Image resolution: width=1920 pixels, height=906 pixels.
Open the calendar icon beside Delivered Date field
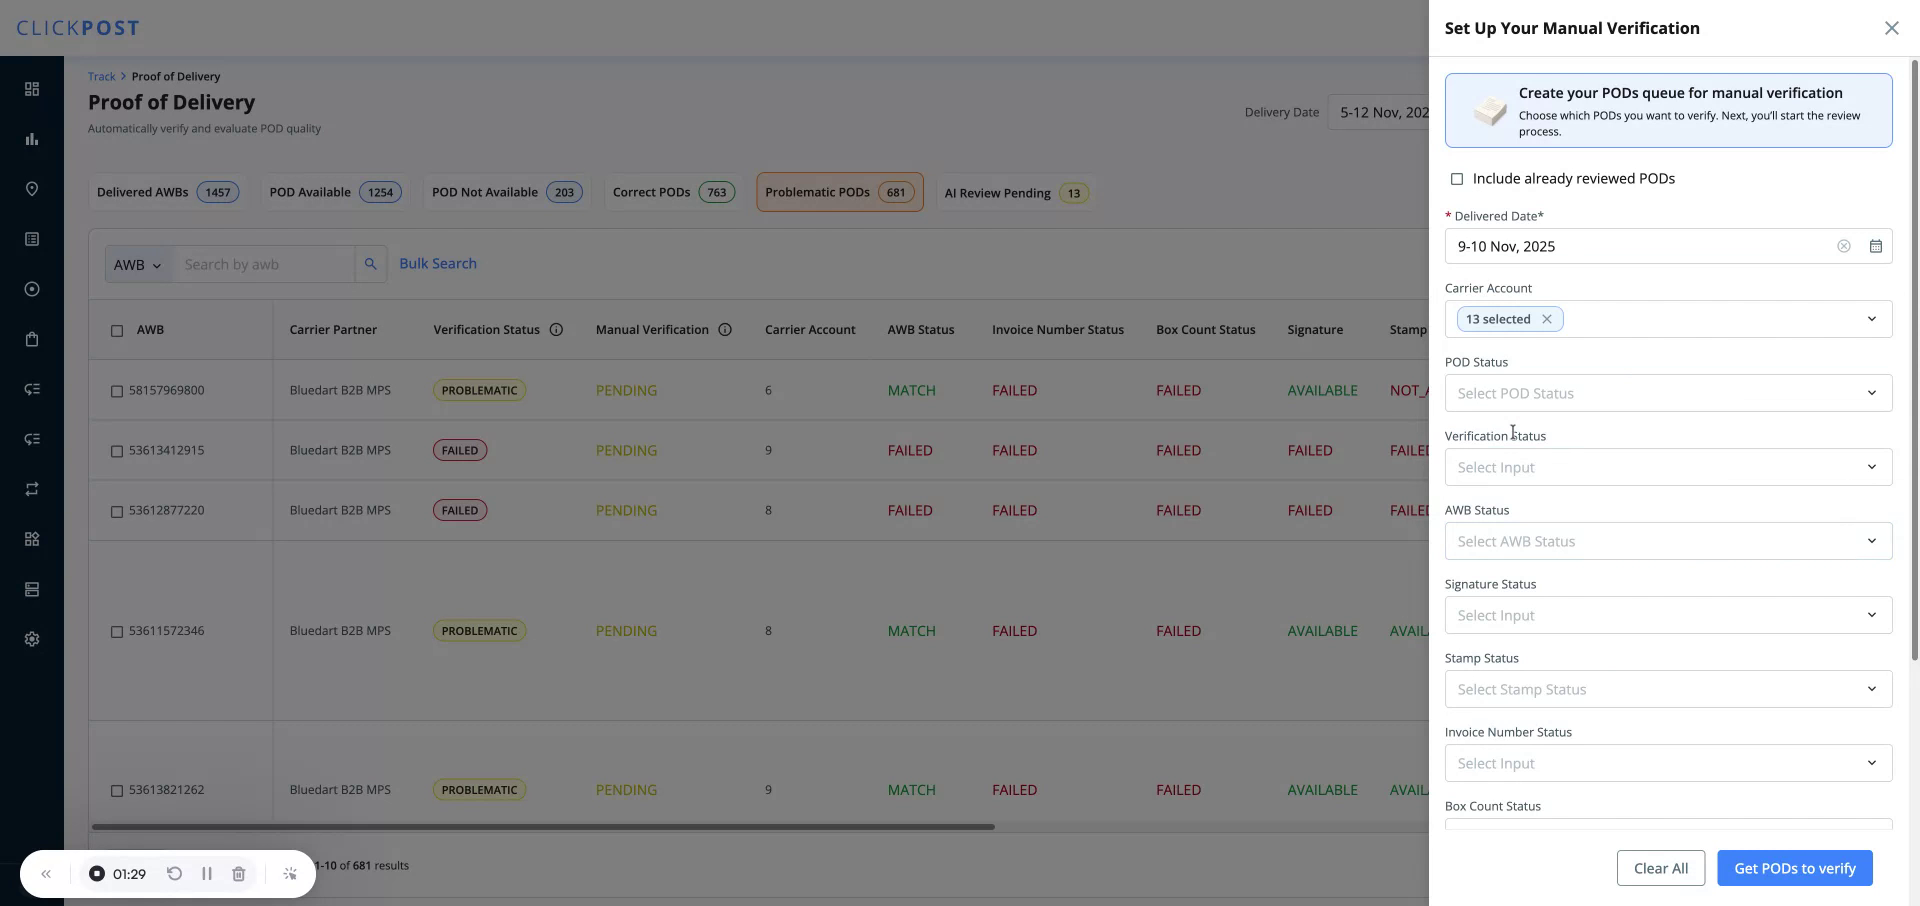(x=1876, y=246)
